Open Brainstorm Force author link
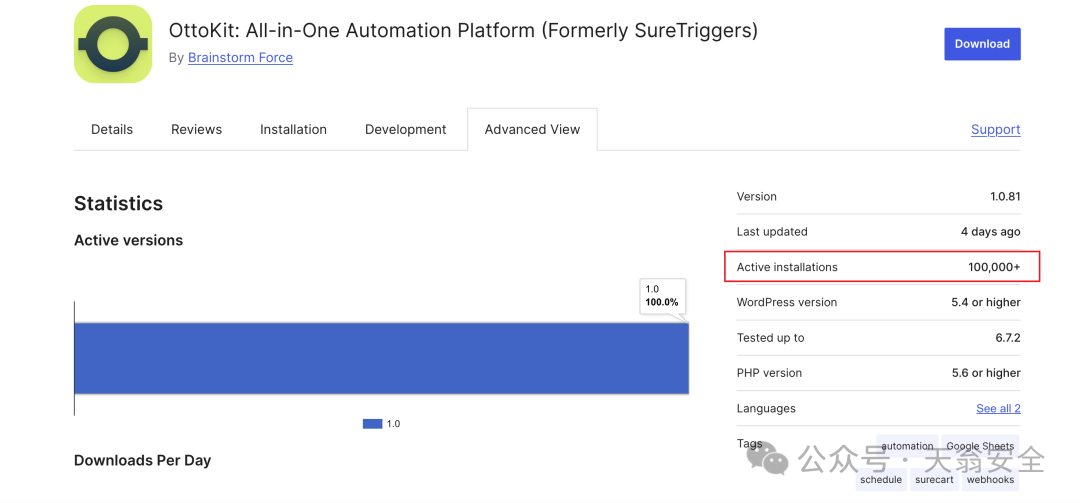The height and width of the screenshot is (503, 1080). click(x=240, y=58)
